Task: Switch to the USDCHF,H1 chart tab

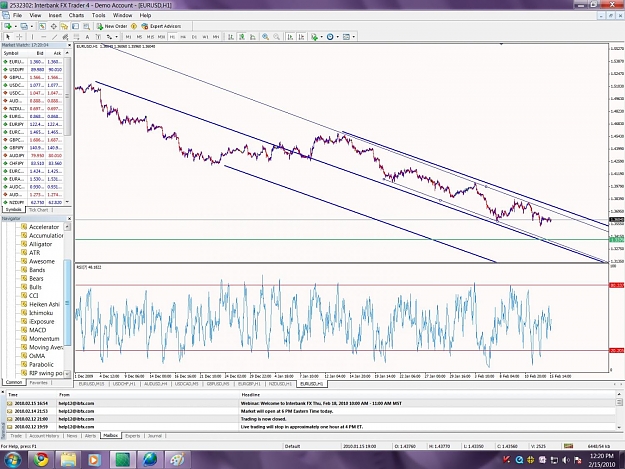Action: pos(124,384)
